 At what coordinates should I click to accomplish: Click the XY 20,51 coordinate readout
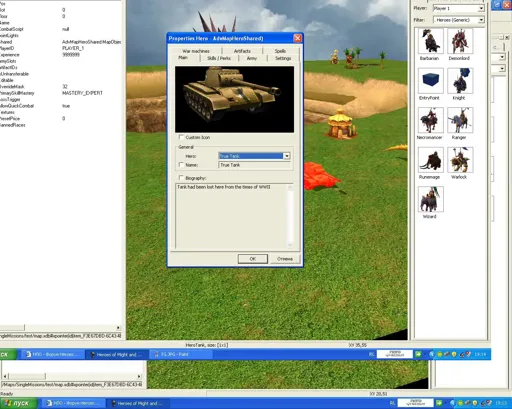[x=378, y=394]
